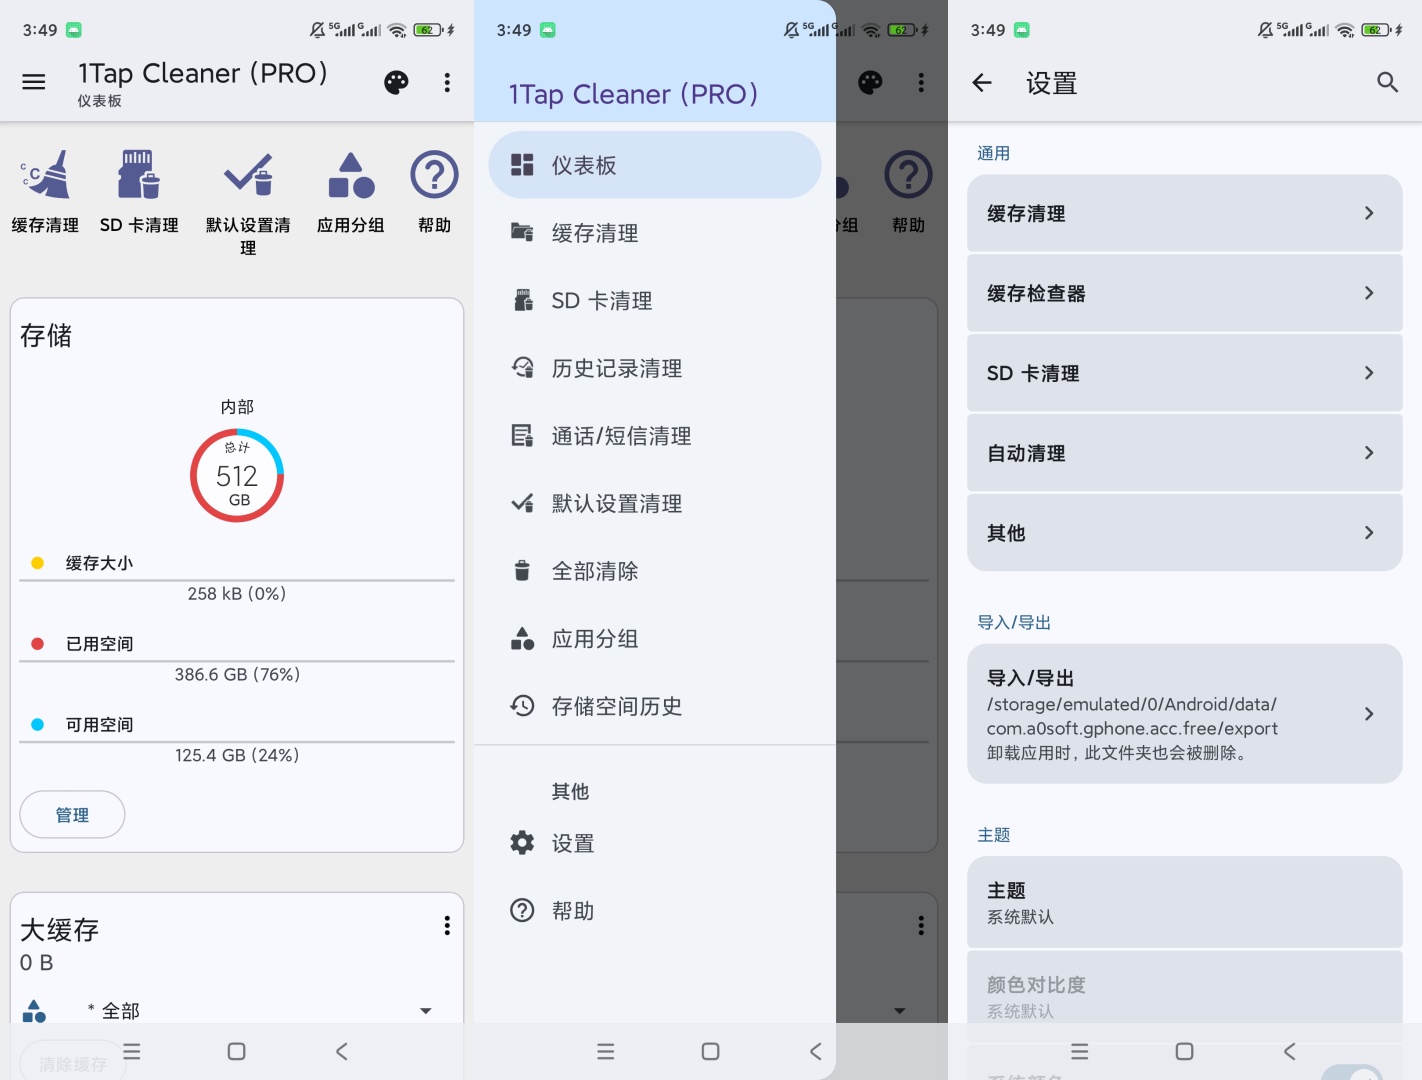This screenshot has height=1080, width=1422.
Task: Click the settings gear icon in drawer
Action: (x=522, y=843)
